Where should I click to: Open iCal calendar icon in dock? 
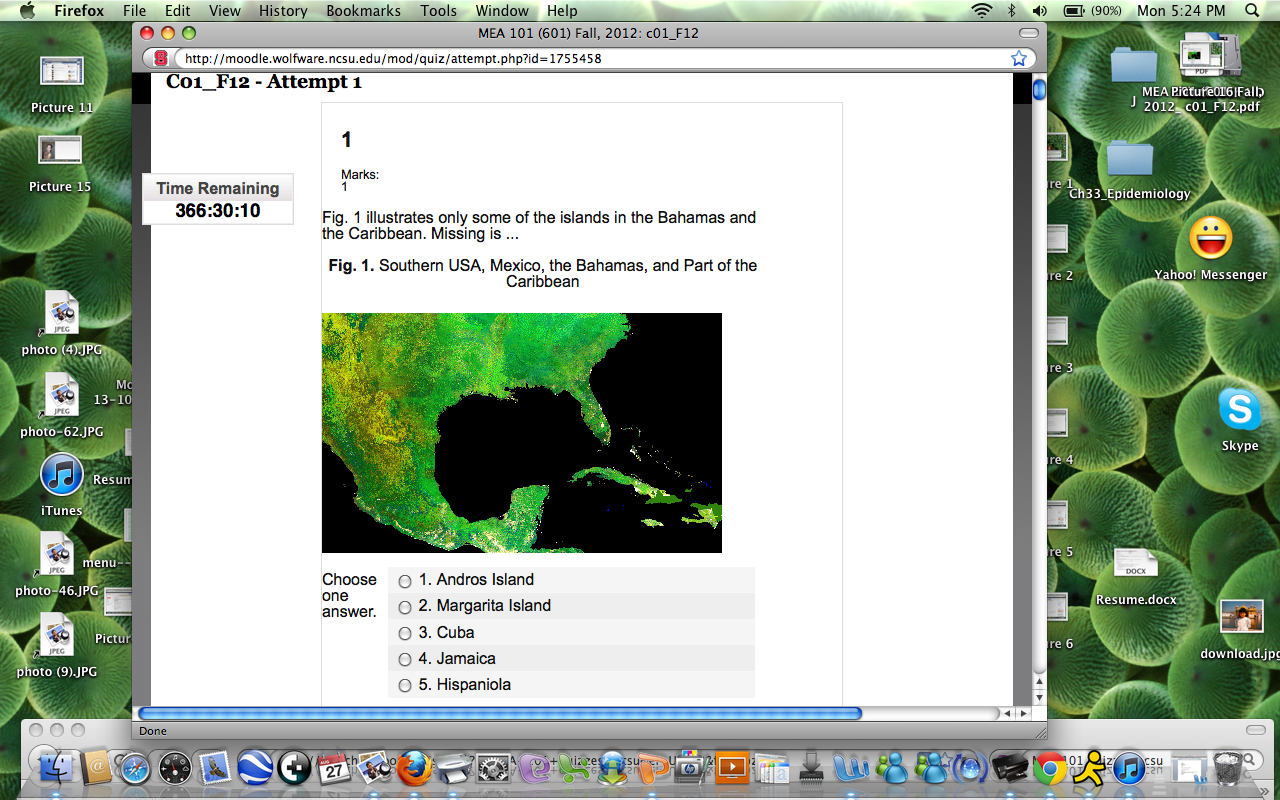pos(335,768)
